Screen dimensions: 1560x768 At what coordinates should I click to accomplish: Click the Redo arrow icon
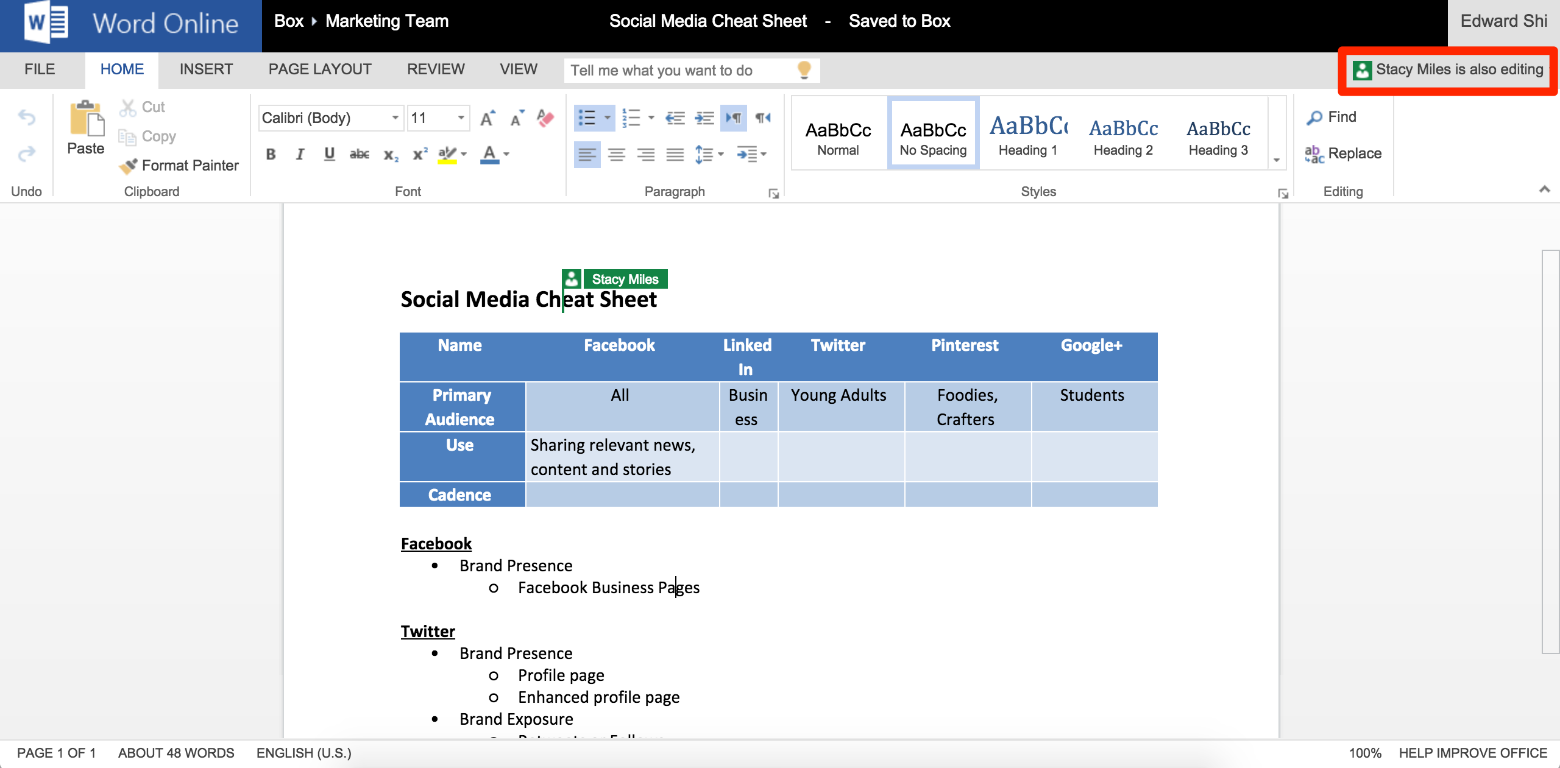27,153
